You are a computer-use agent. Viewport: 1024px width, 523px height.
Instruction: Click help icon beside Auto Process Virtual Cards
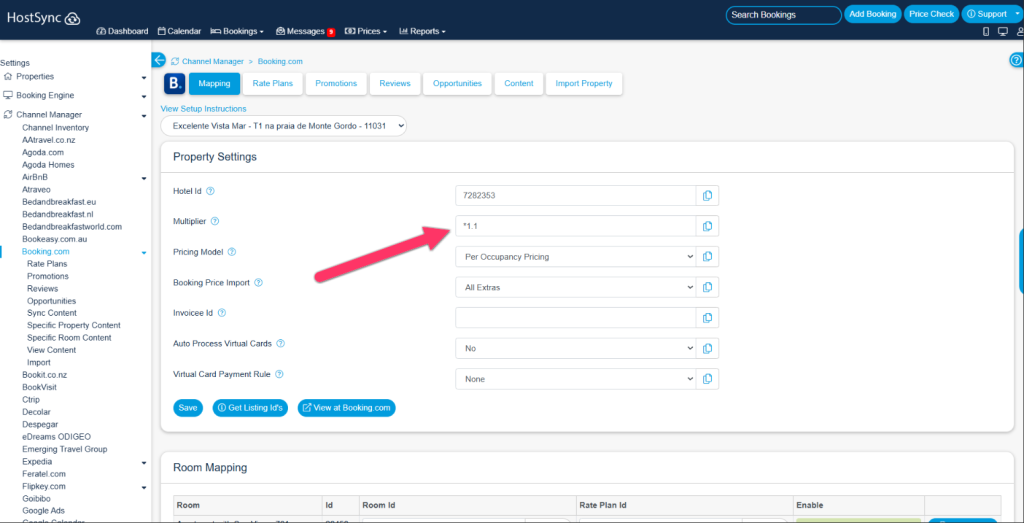coord(280,344)
